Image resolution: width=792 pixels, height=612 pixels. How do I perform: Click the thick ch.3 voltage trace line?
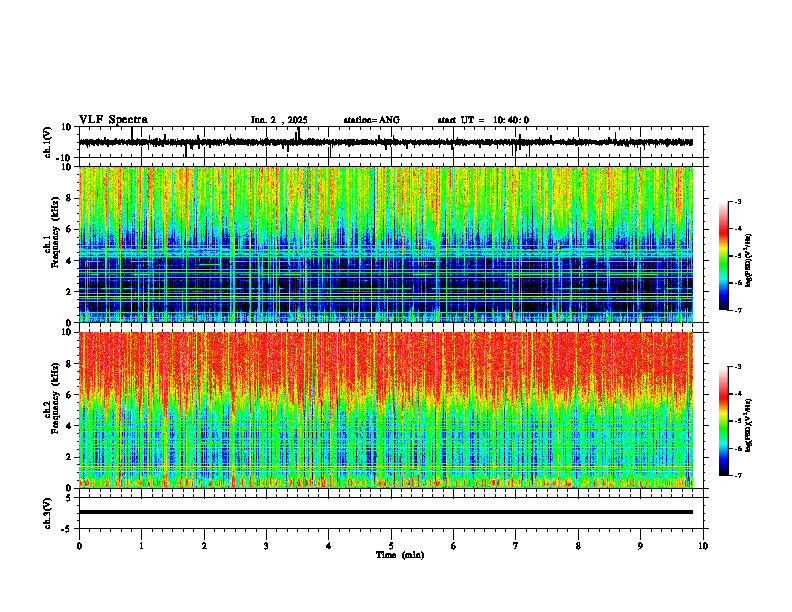[x=386, y=512]
